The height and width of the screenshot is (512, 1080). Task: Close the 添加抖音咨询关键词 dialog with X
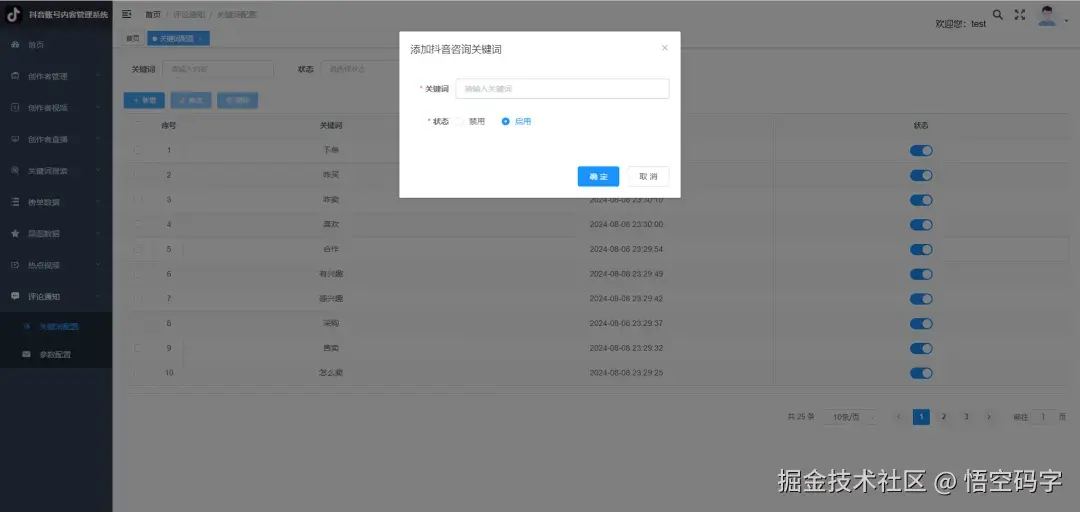(664, 48)
